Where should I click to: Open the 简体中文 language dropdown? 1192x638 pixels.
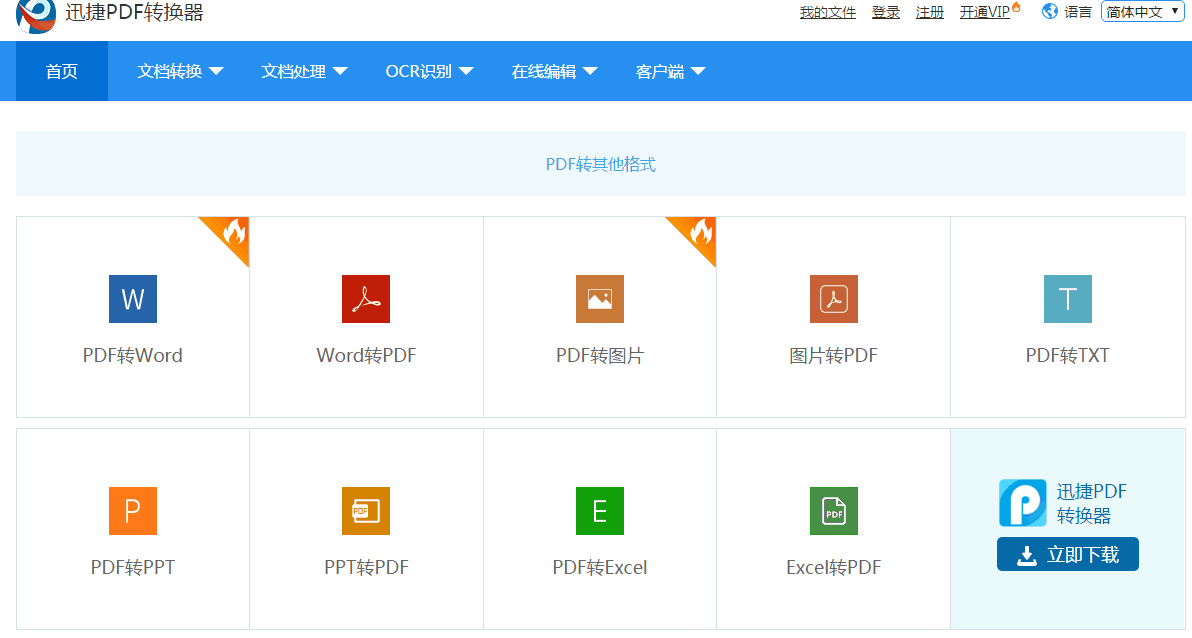click(x=1142, y=12)
